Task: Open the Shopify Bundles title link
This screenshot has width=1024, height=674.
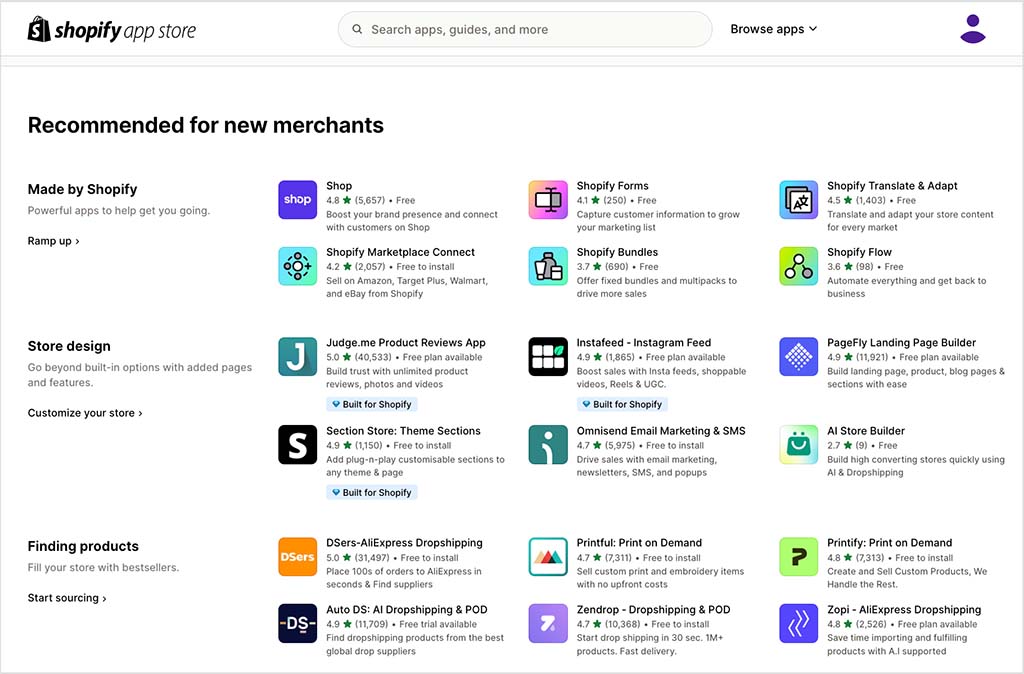Action: click(617, 252)
